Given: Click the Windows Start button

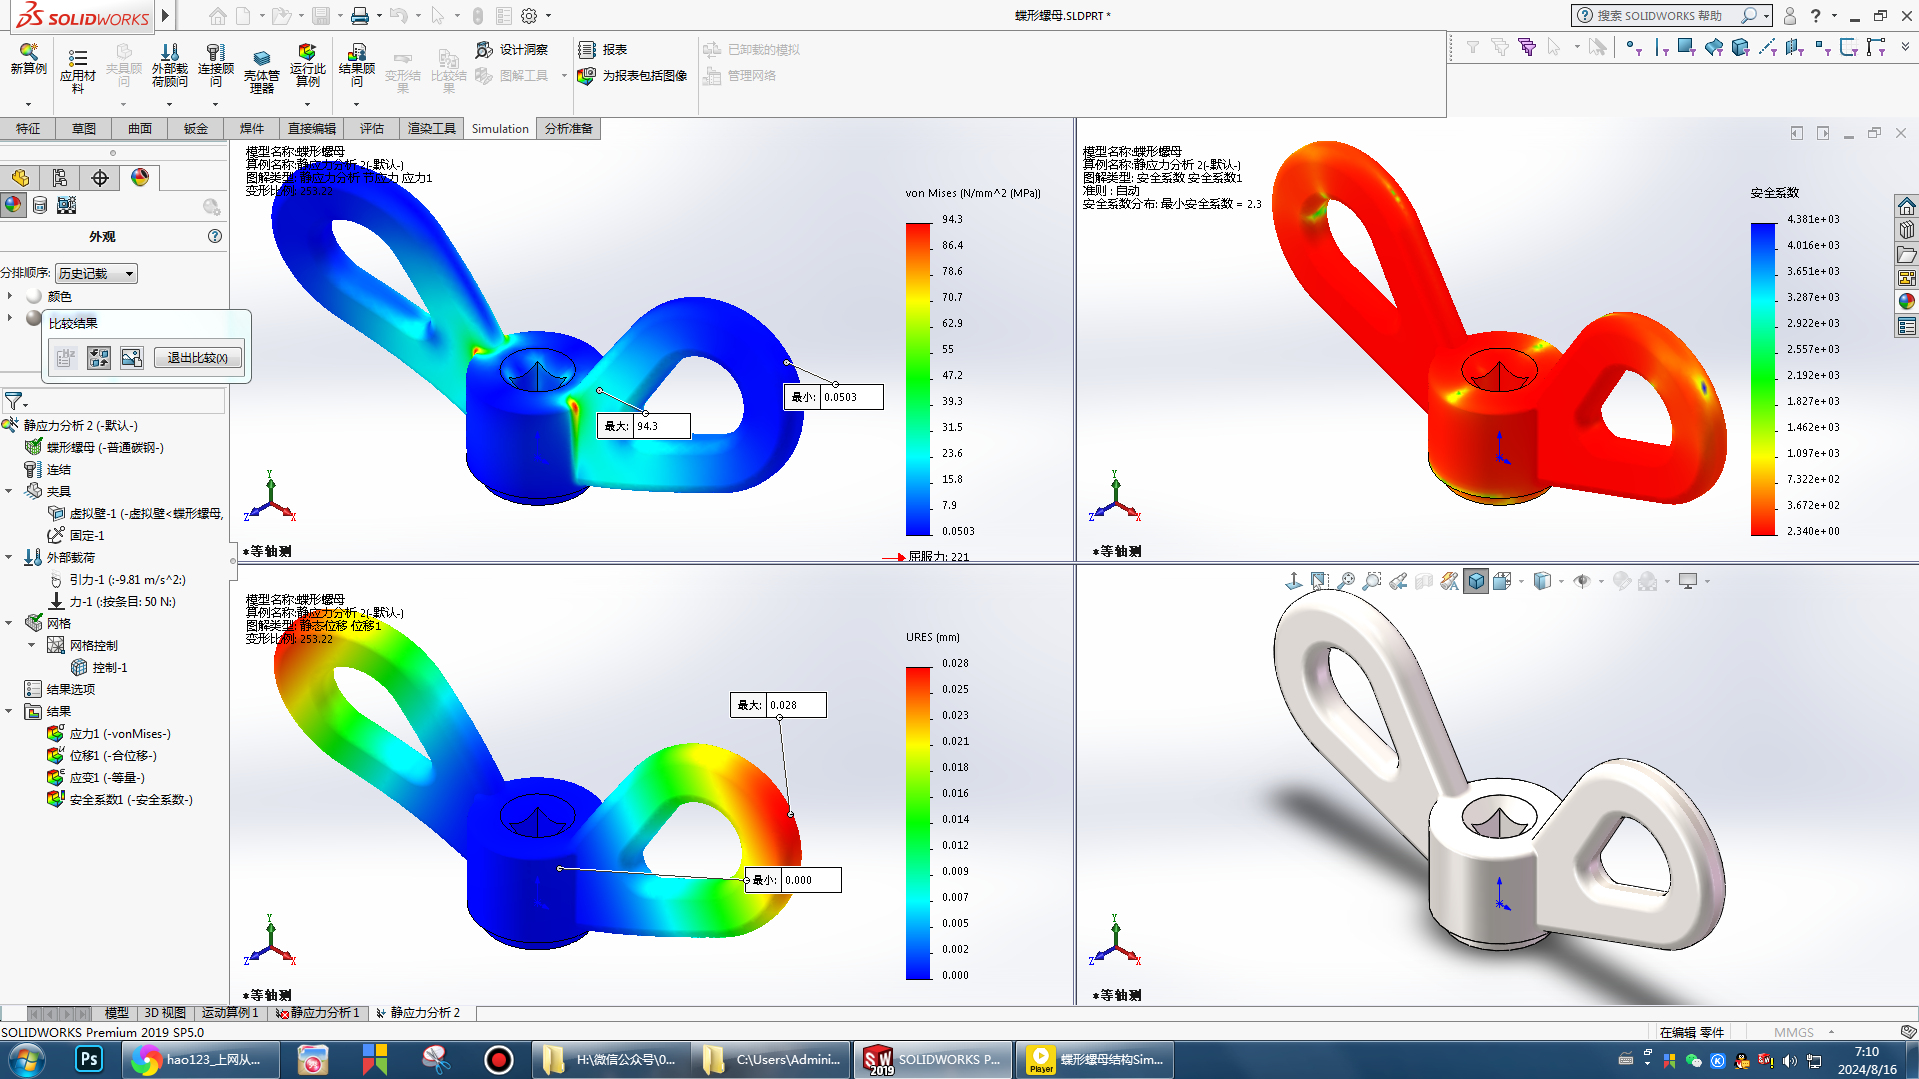Looking at the screenshot, I should [27, 1059].
